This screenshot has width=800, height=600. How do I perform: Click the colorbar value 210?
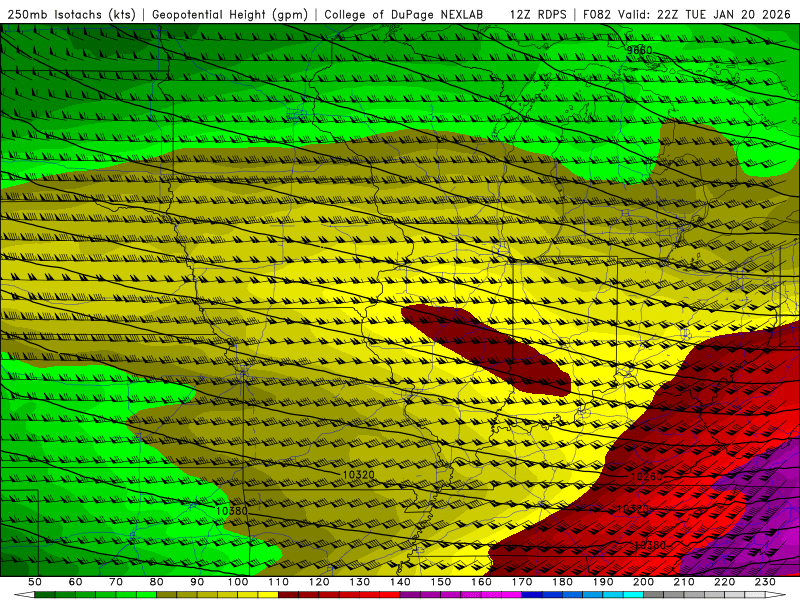click(684, 582)
